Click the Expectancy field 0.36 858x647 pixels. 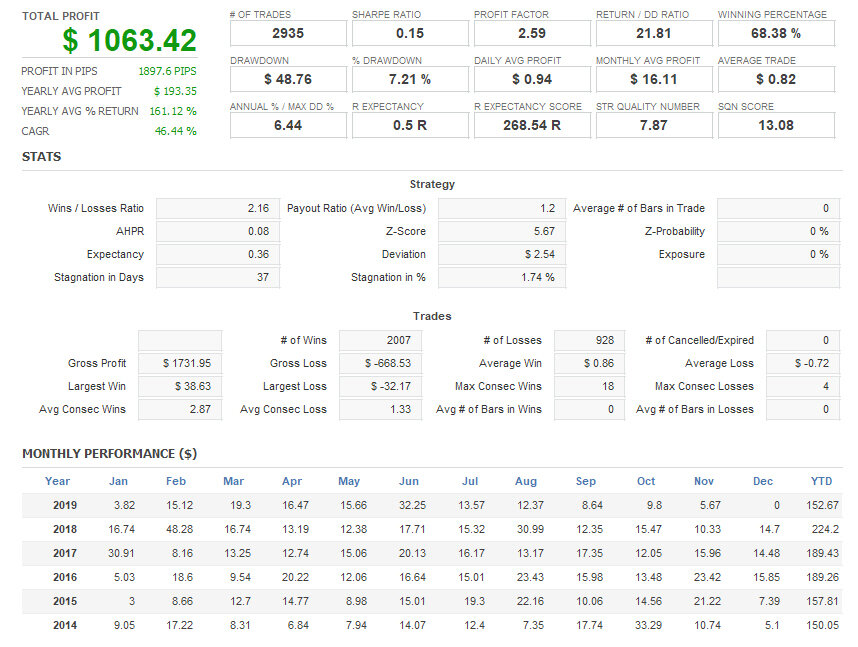click(218, 255)
